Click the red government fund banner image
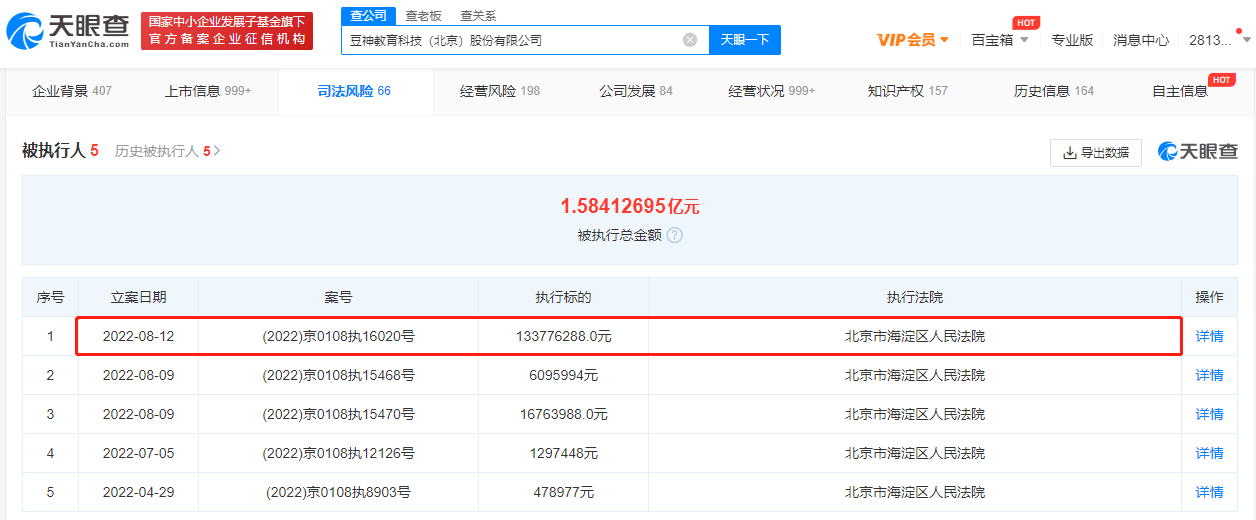This screenshot has width=1256, height=520. (x=227, y=31)
